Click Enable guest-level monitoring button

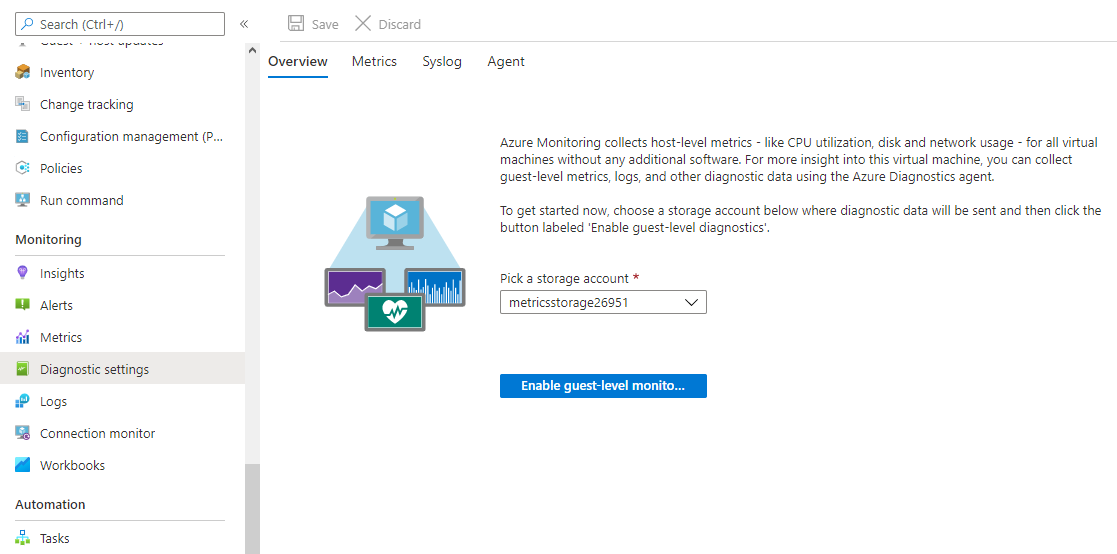[603, 386]
